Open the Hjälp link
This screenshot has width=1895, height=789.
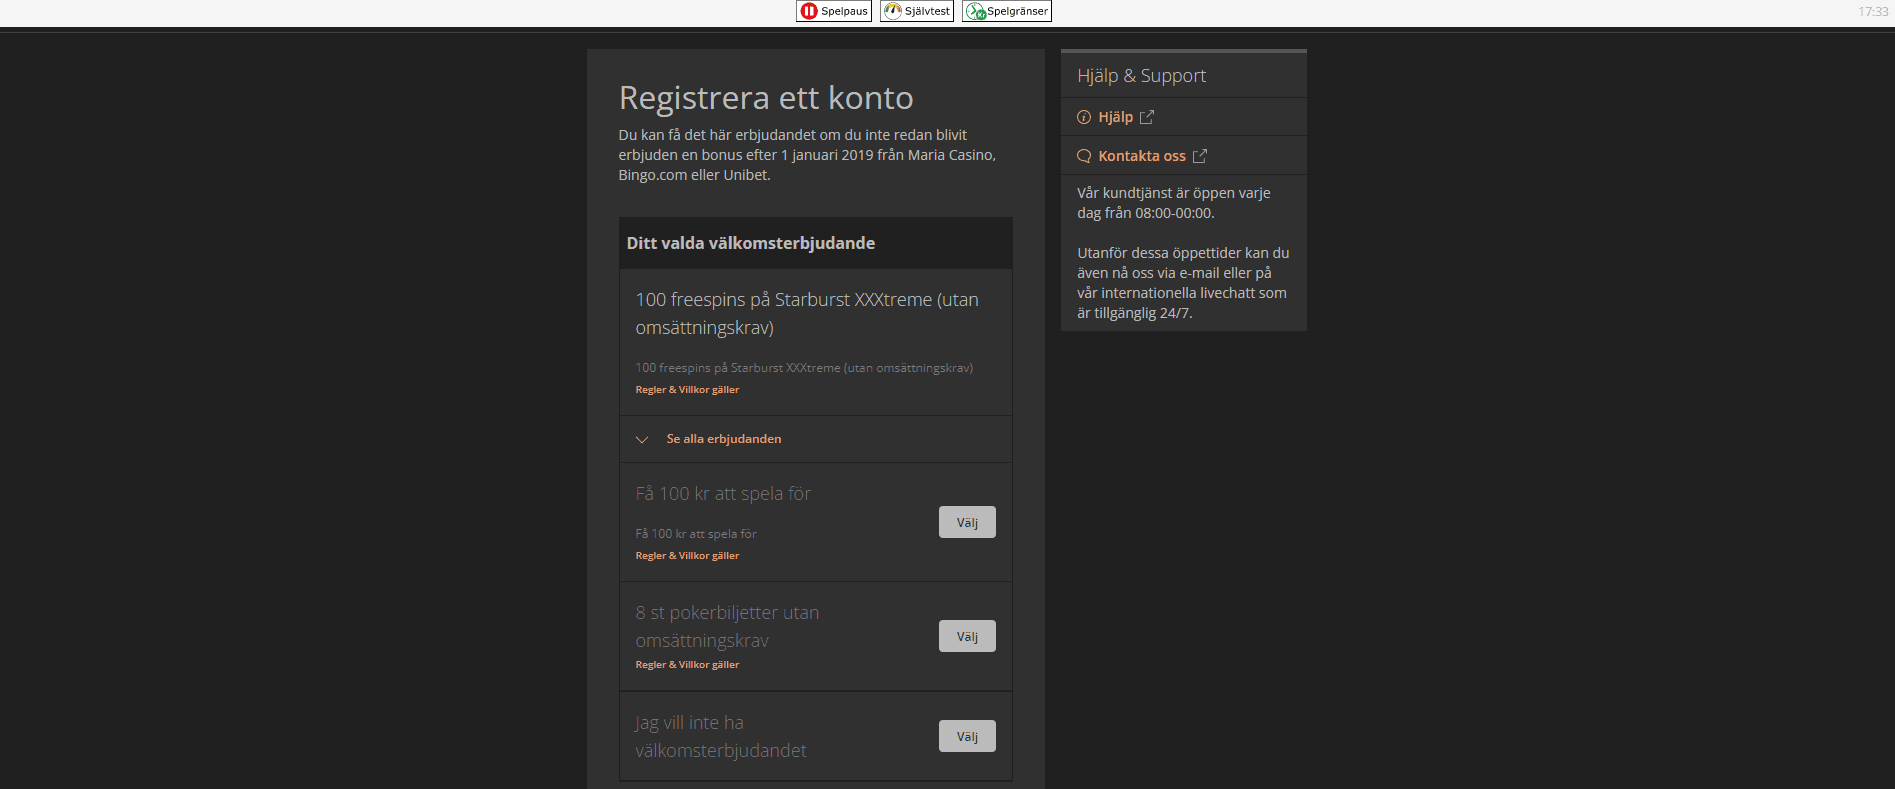(x=1115, y=117)
